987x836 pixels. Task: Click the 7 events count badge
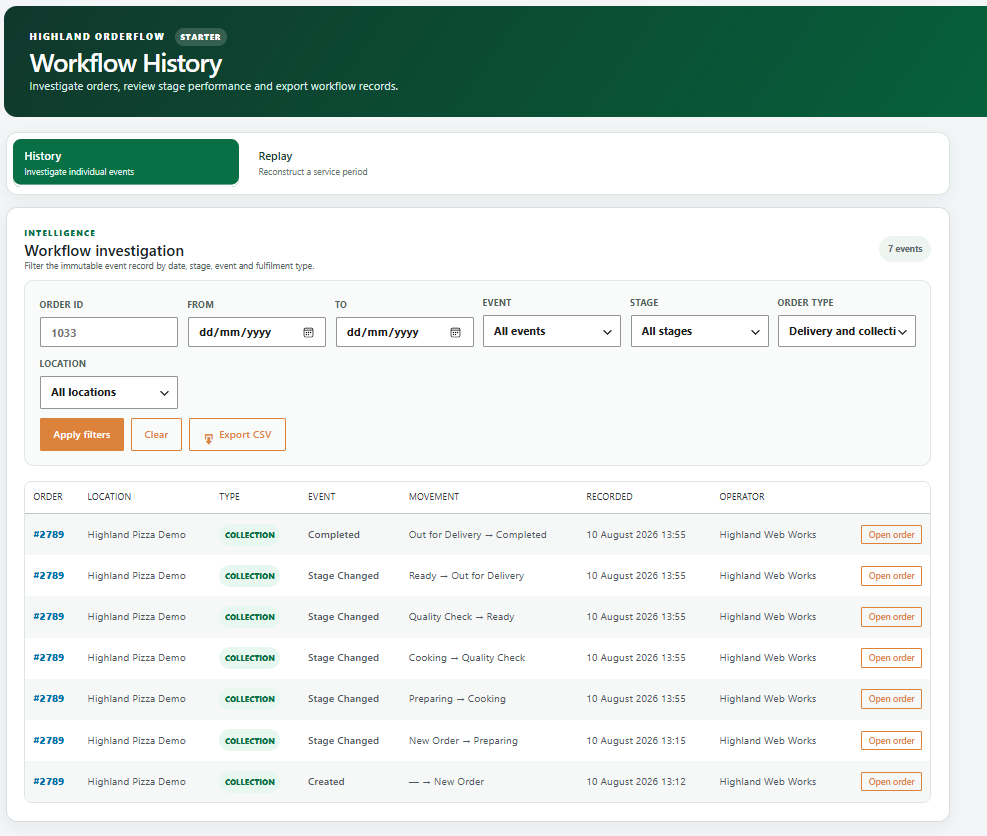click(905, 249)
